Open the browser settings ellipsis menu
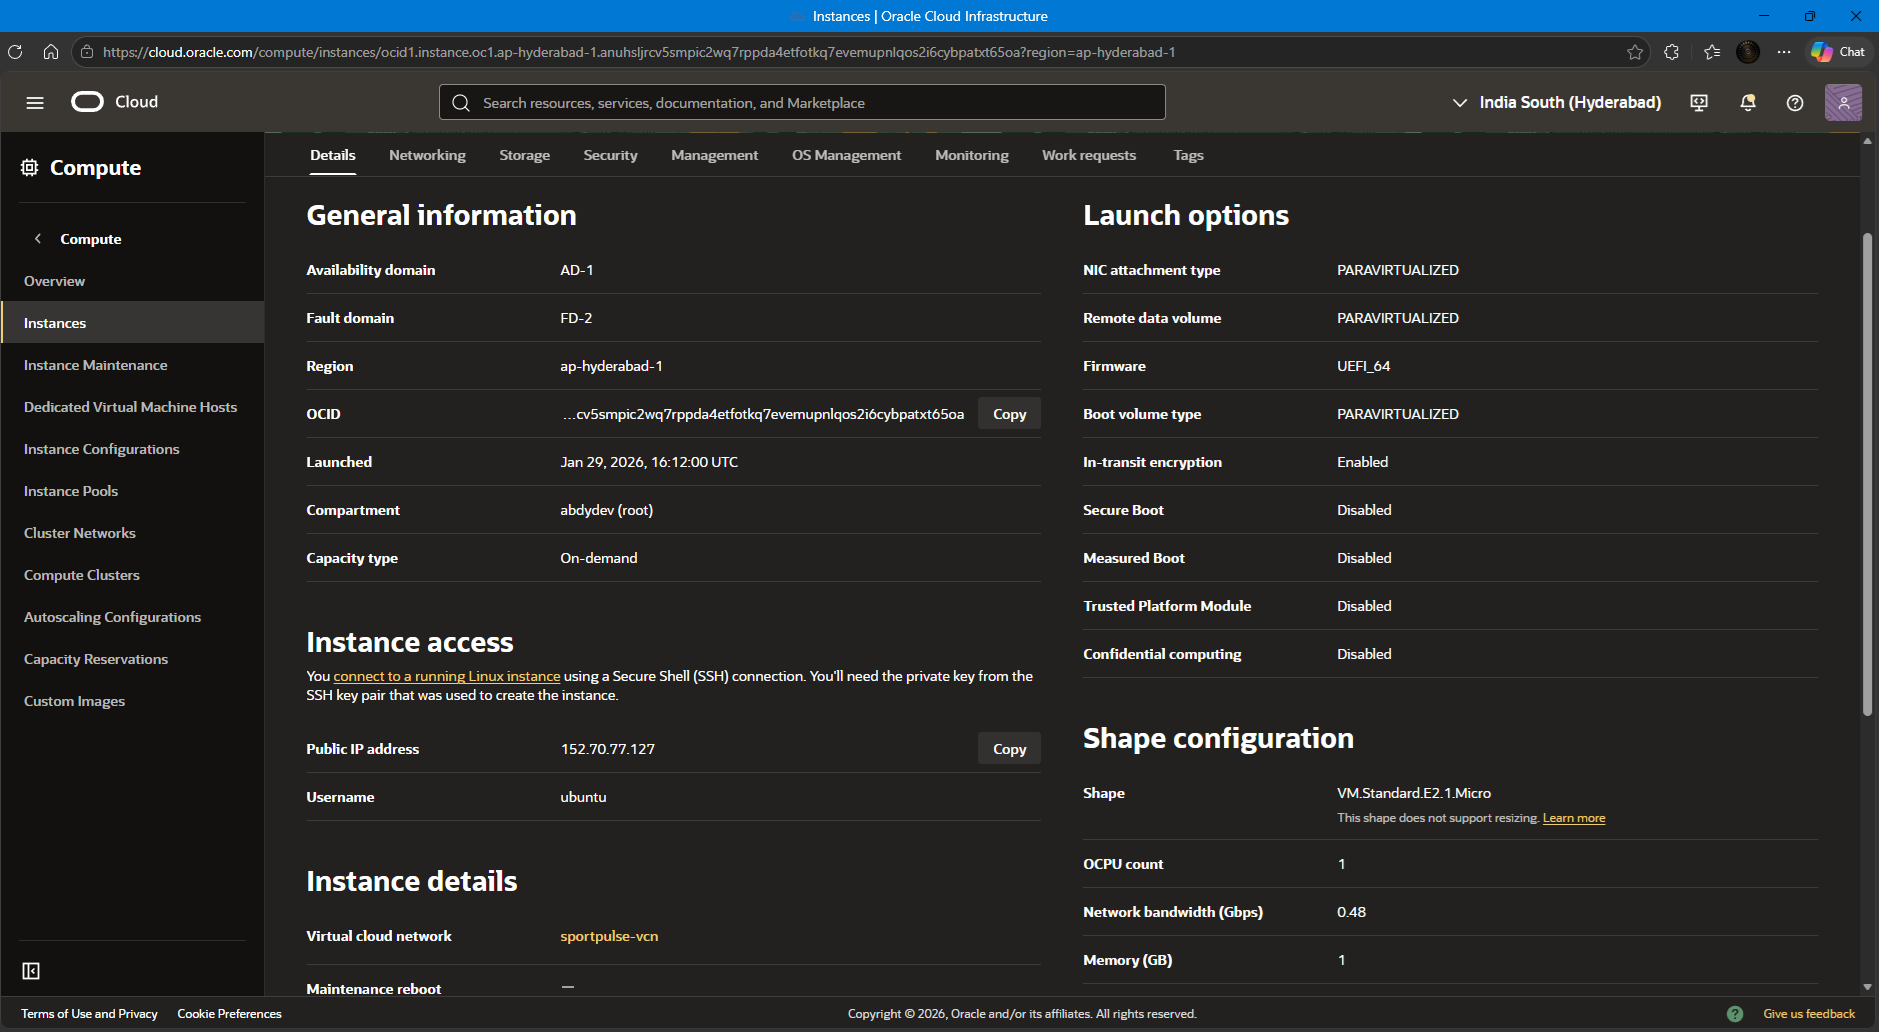 [1784, 52]
